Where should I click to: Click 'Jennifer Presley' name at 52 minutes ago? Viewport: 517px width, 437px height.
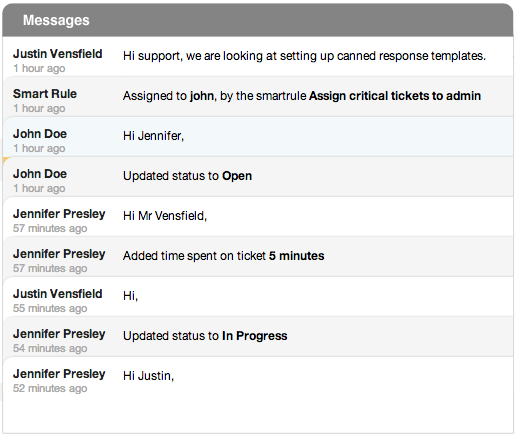59,374
